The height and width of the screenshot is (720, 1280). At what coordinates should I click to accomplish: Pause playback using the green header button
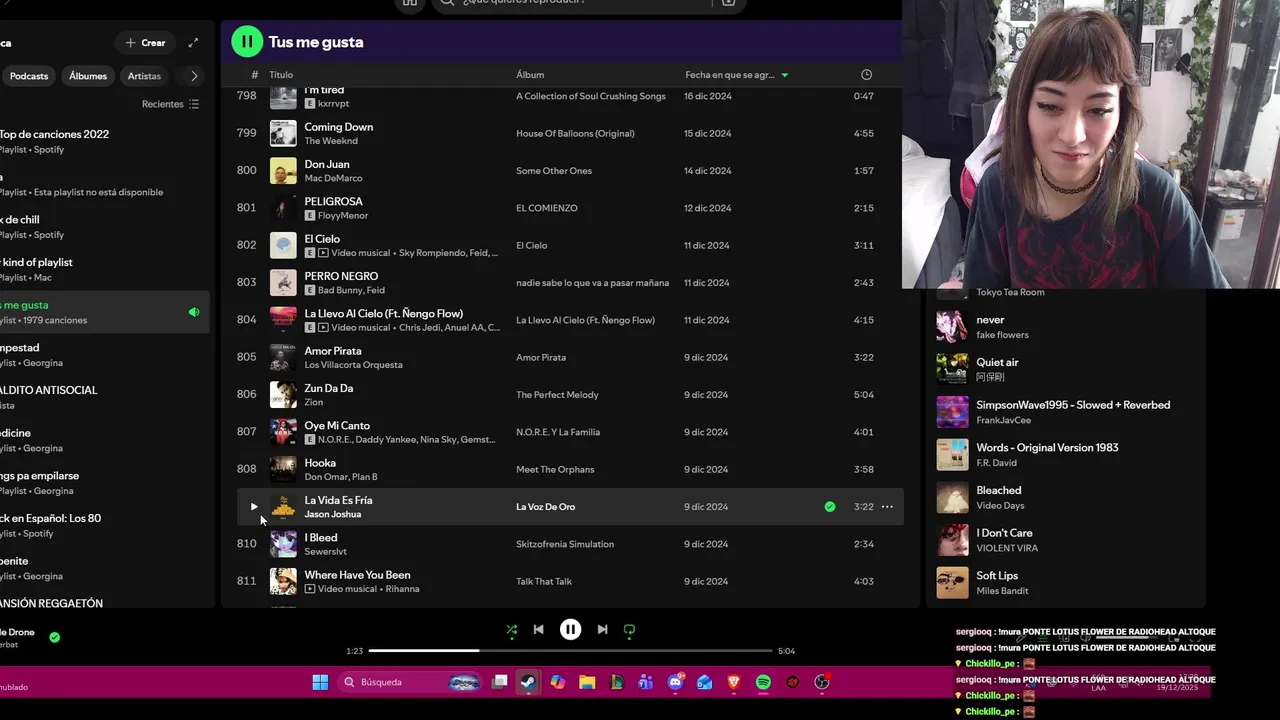246,41
